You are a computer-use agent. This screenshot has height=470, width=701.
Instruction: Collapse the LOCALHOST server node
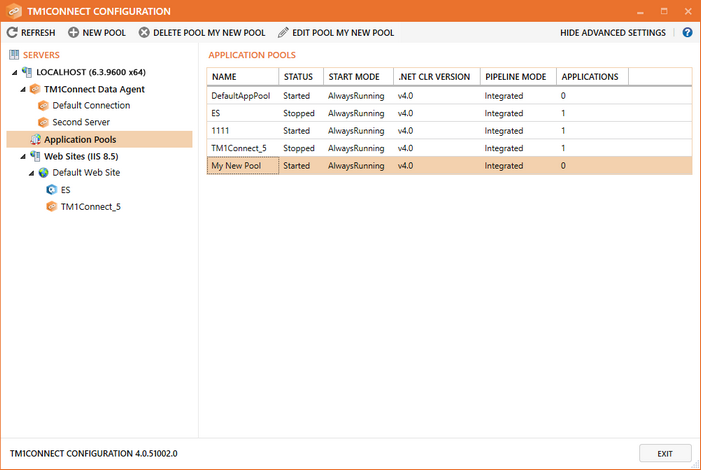[15, 72]
